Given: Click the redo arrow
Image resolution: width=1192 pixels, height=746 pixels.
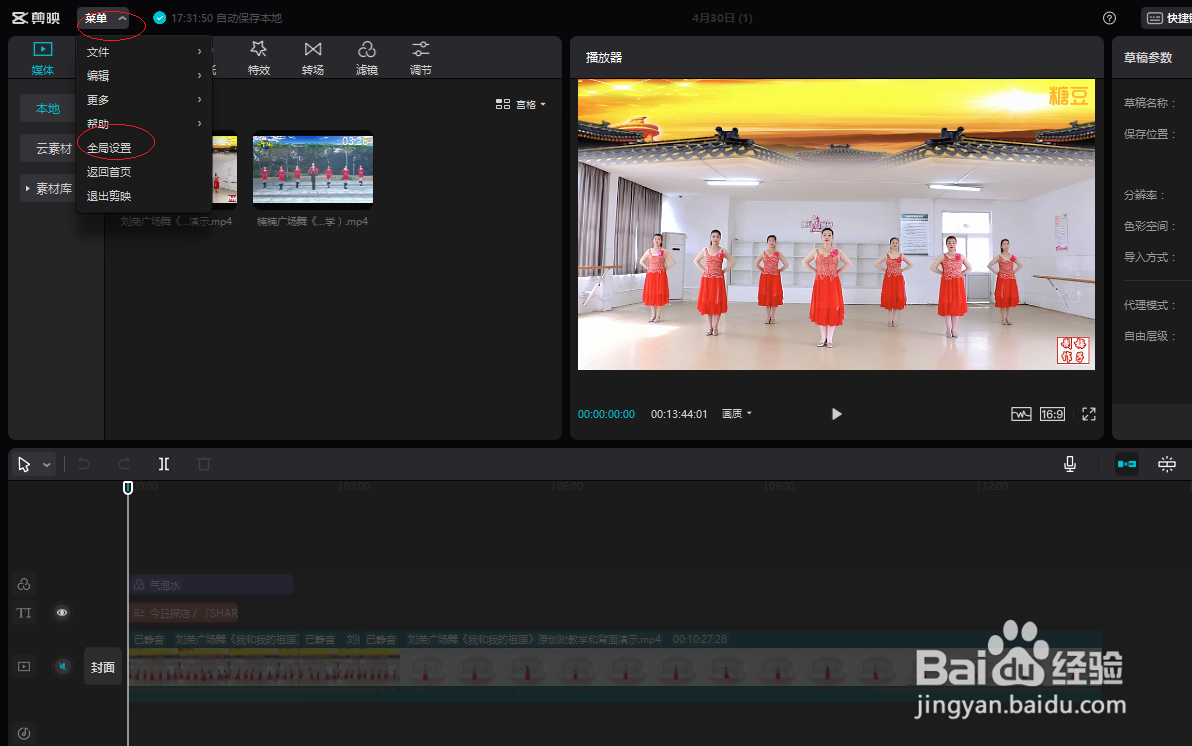Looking at the screenshot, I should (124, 464).
